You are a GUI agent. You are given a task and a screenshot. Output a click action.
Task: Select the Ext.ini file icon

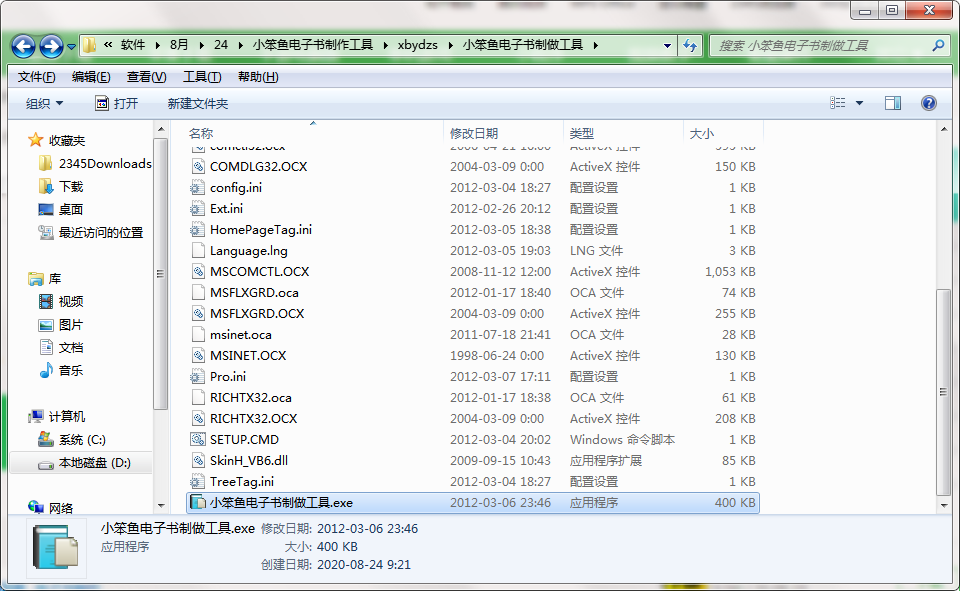click(198, 209)
